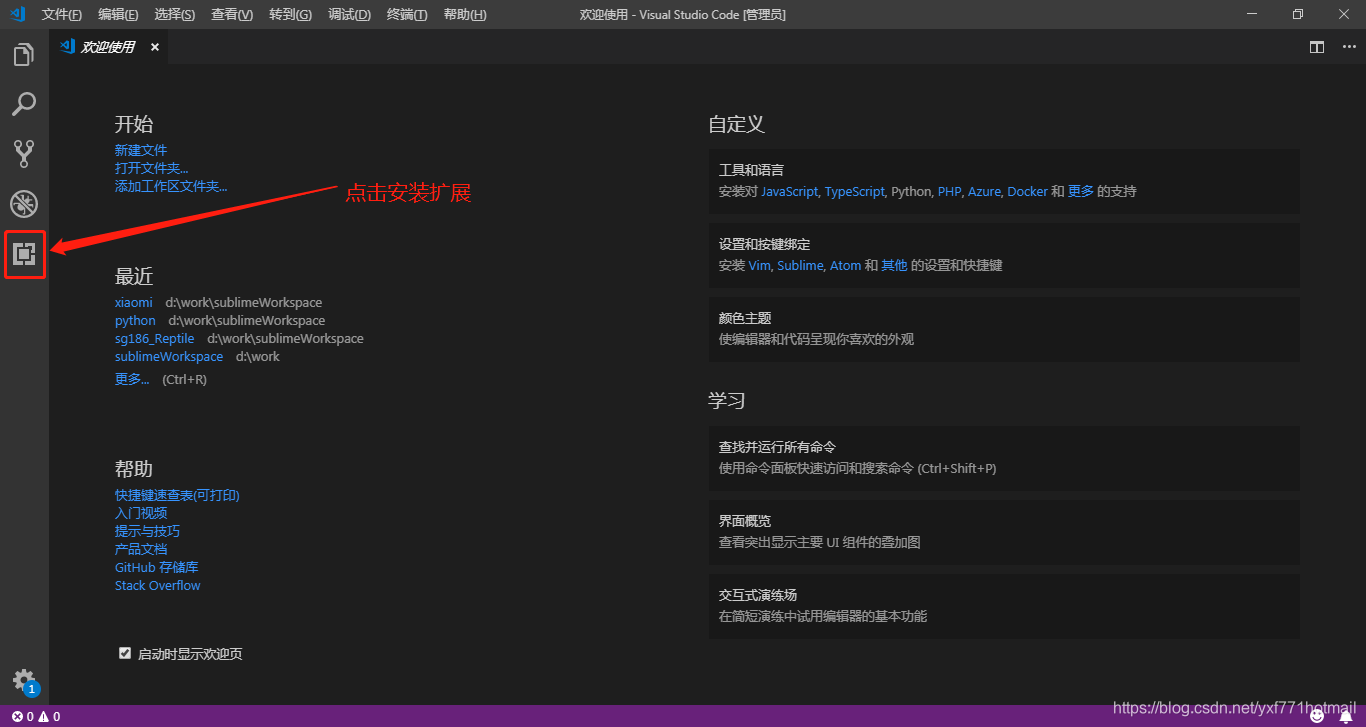Open the Manage gear icon

point(24,682)
